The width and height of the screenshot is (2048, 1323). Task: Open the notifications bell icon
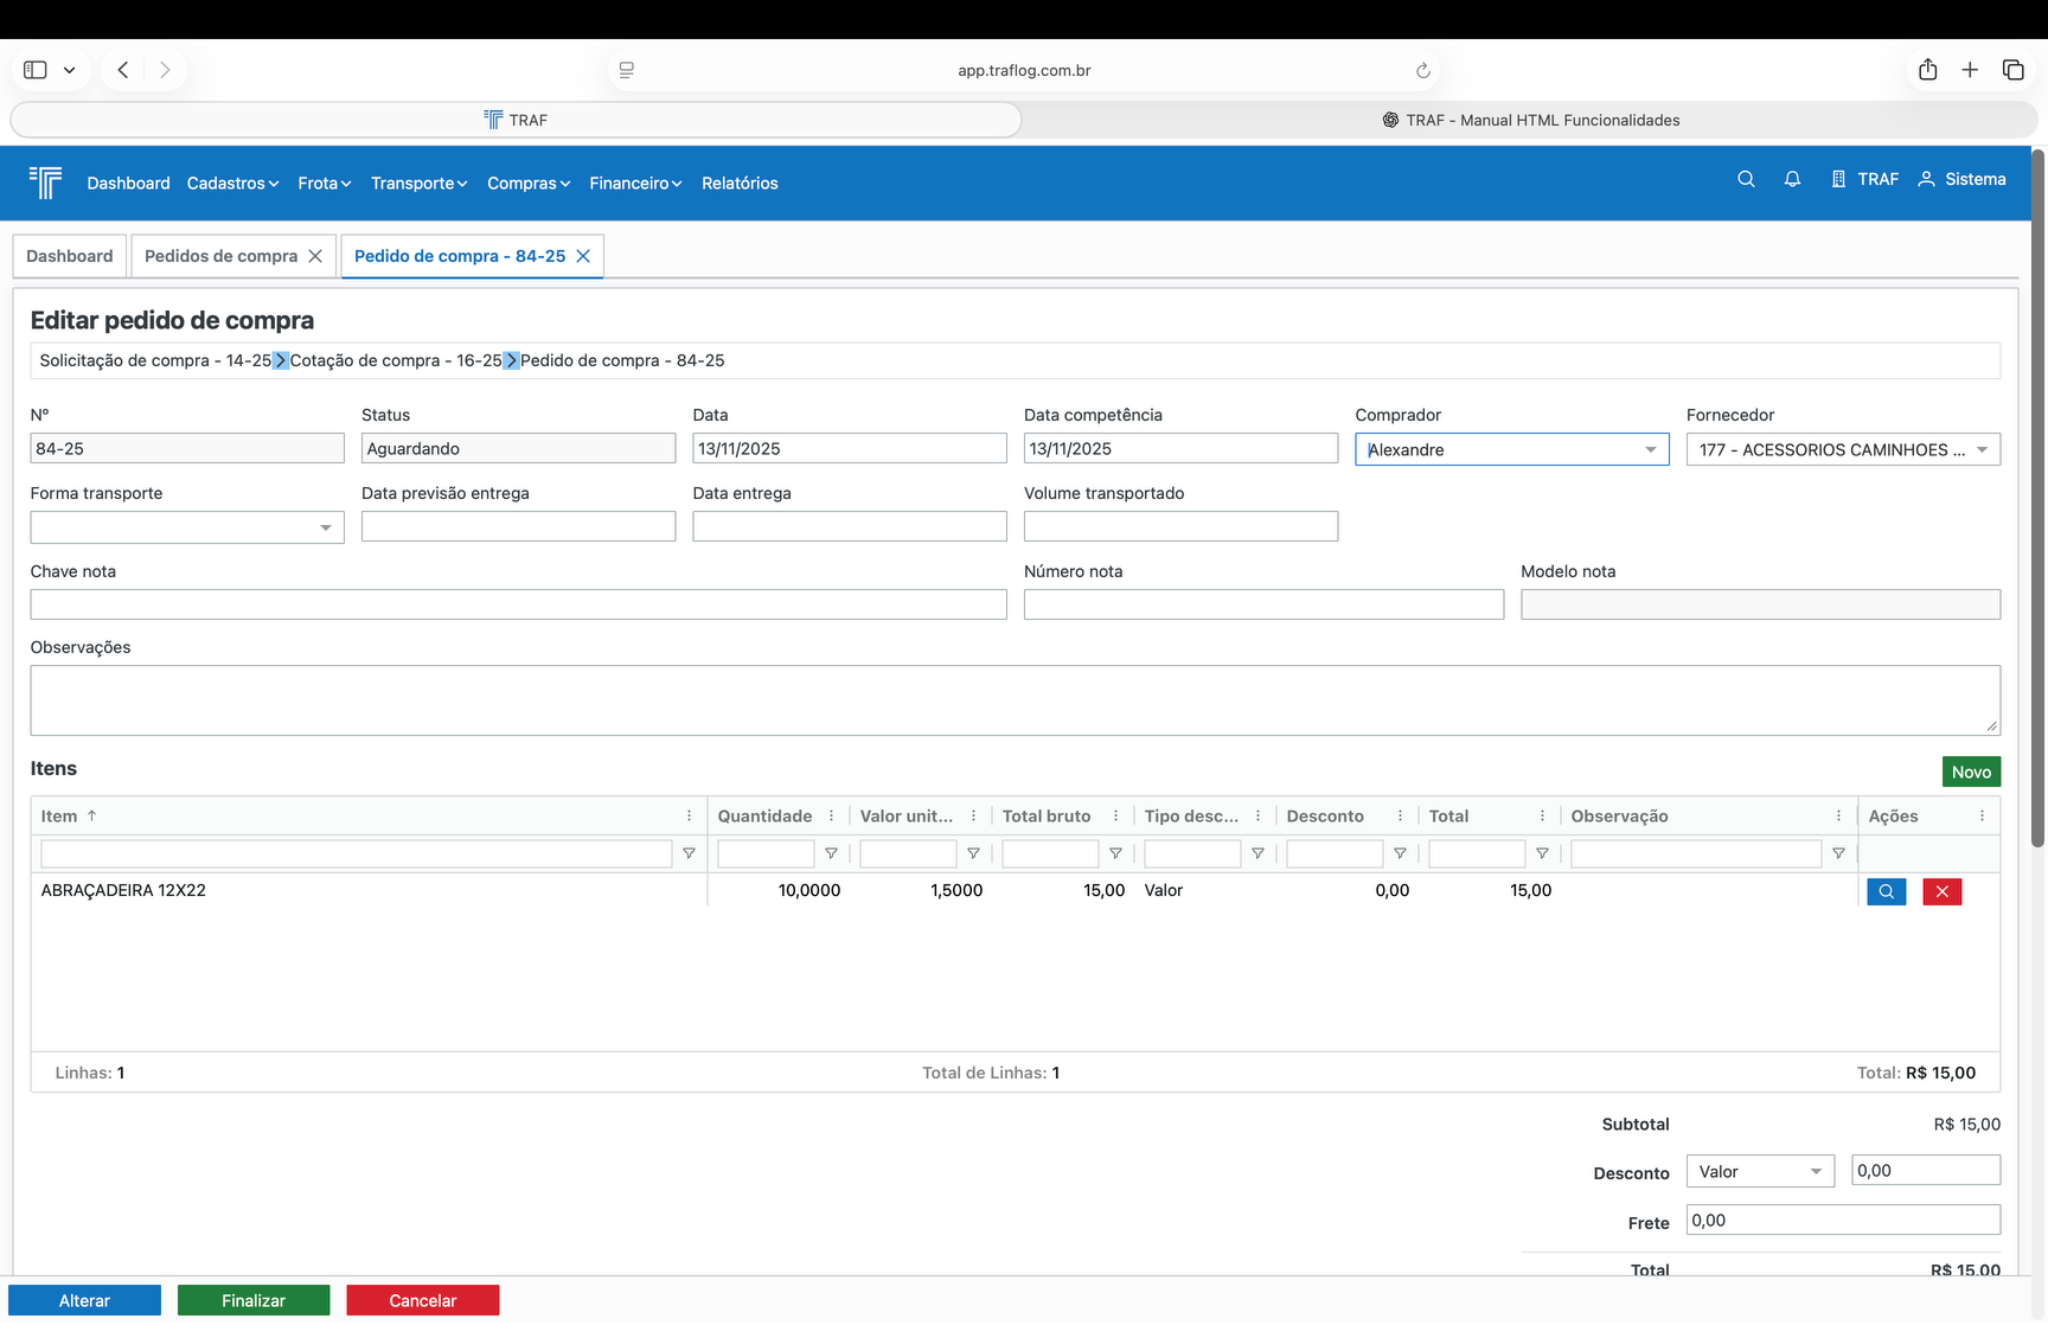pyautogui.click(x=1792, y=179)
